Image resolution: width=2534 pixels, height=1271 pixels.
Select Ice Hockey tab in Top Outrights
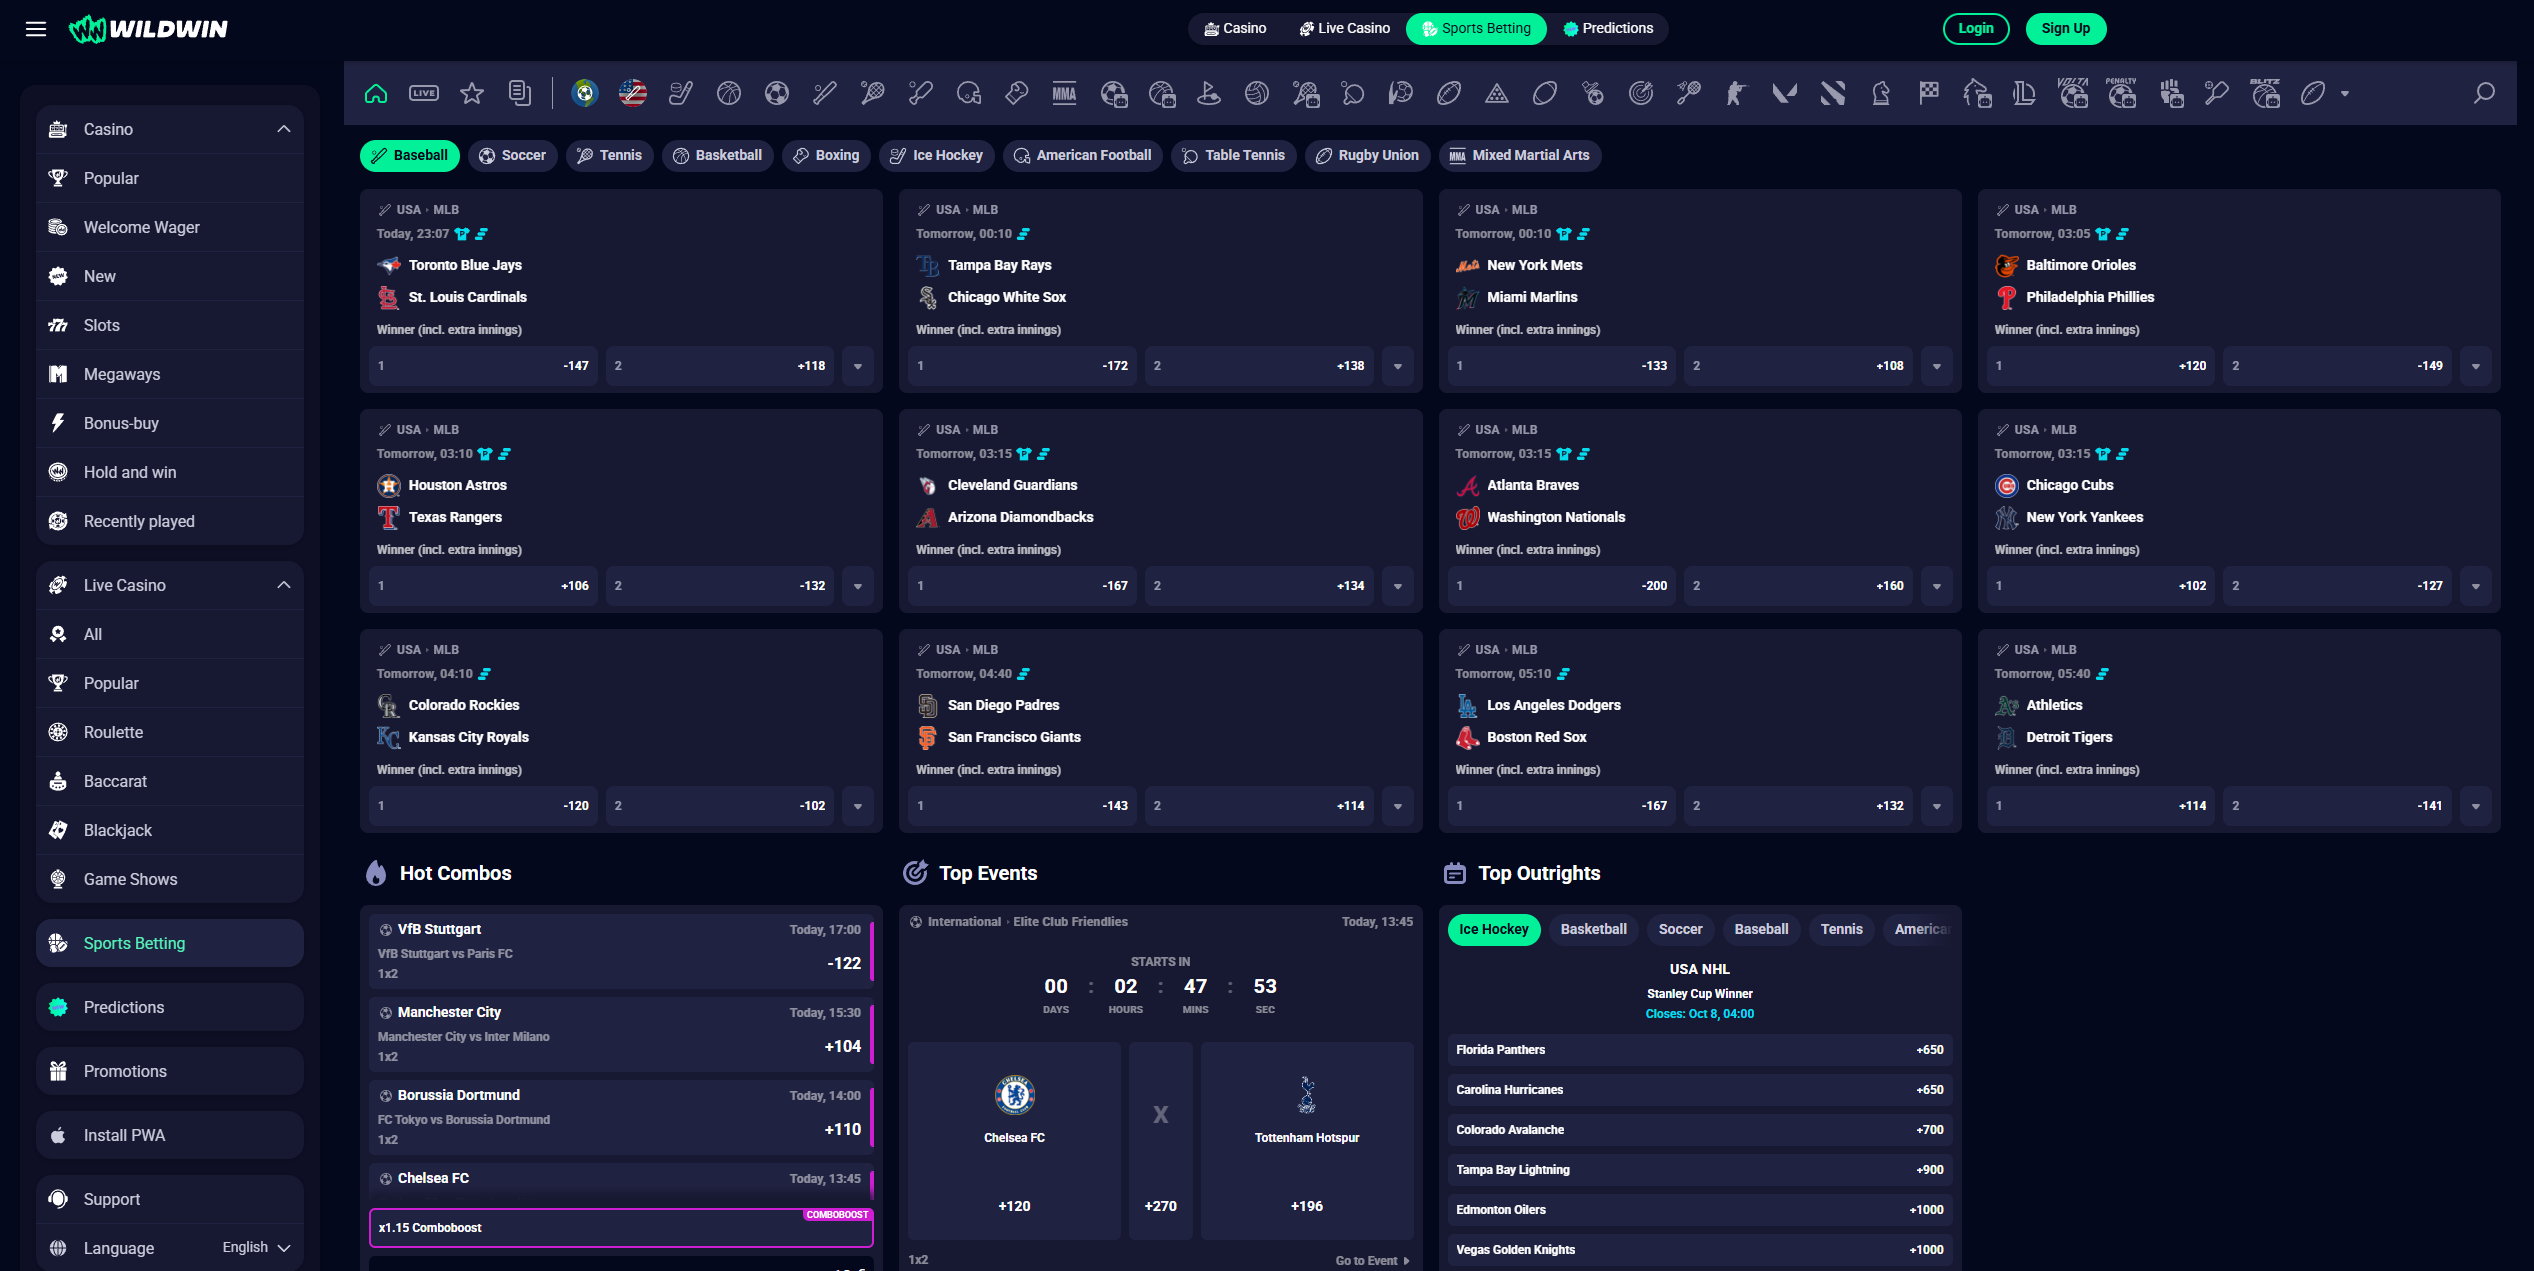[1494, 929]
